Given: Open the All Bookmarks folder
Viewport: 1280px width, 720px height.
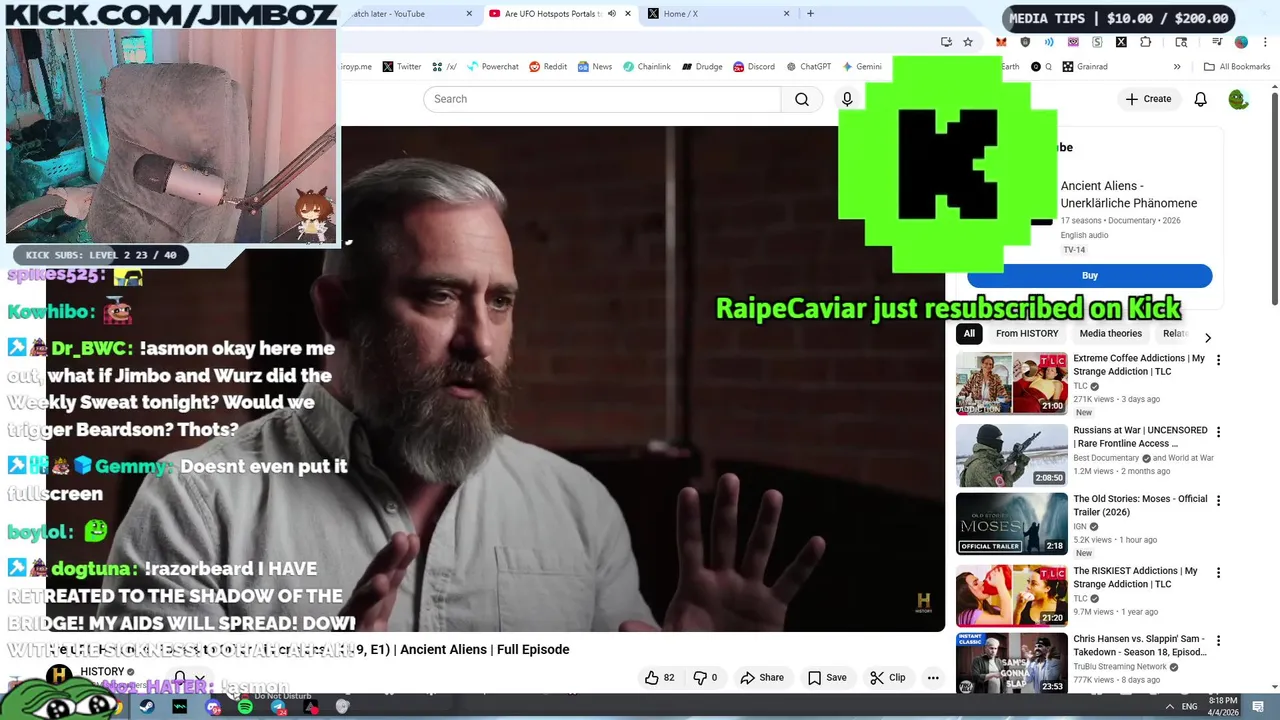Looking at the screenshot, I should tap(1237, 67).
